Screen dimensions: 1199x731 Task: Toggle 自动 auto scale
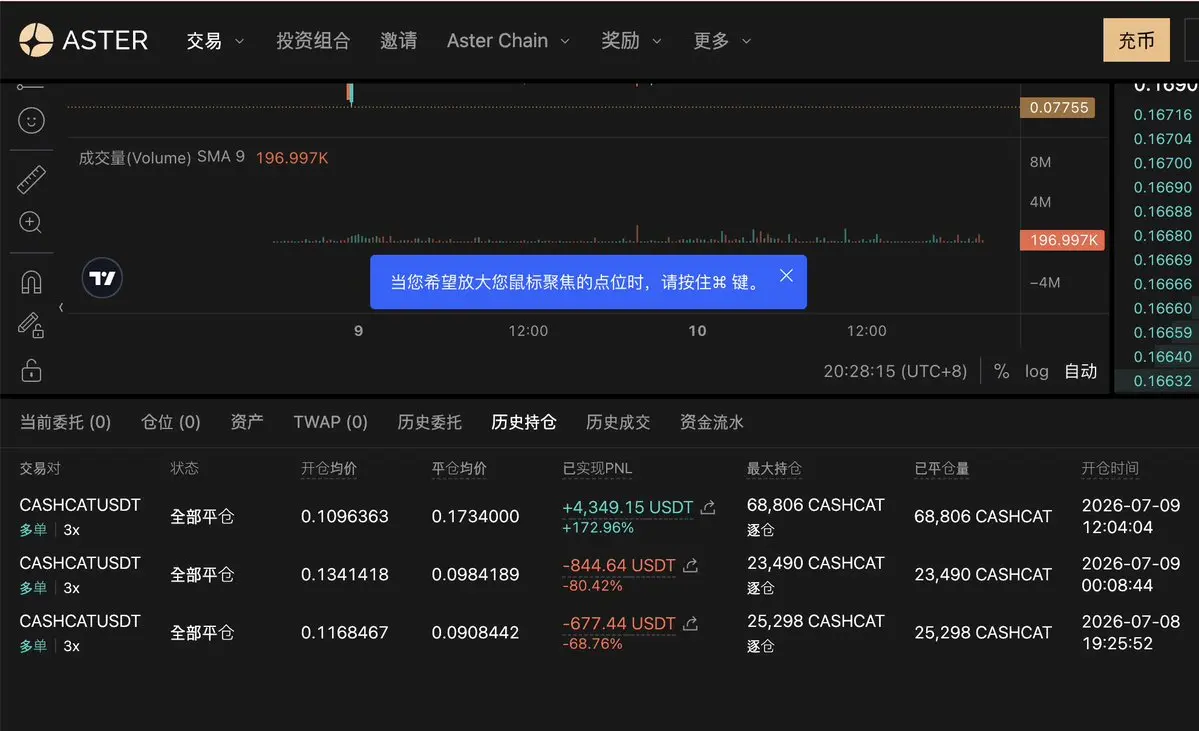(x=1080, y=371)
